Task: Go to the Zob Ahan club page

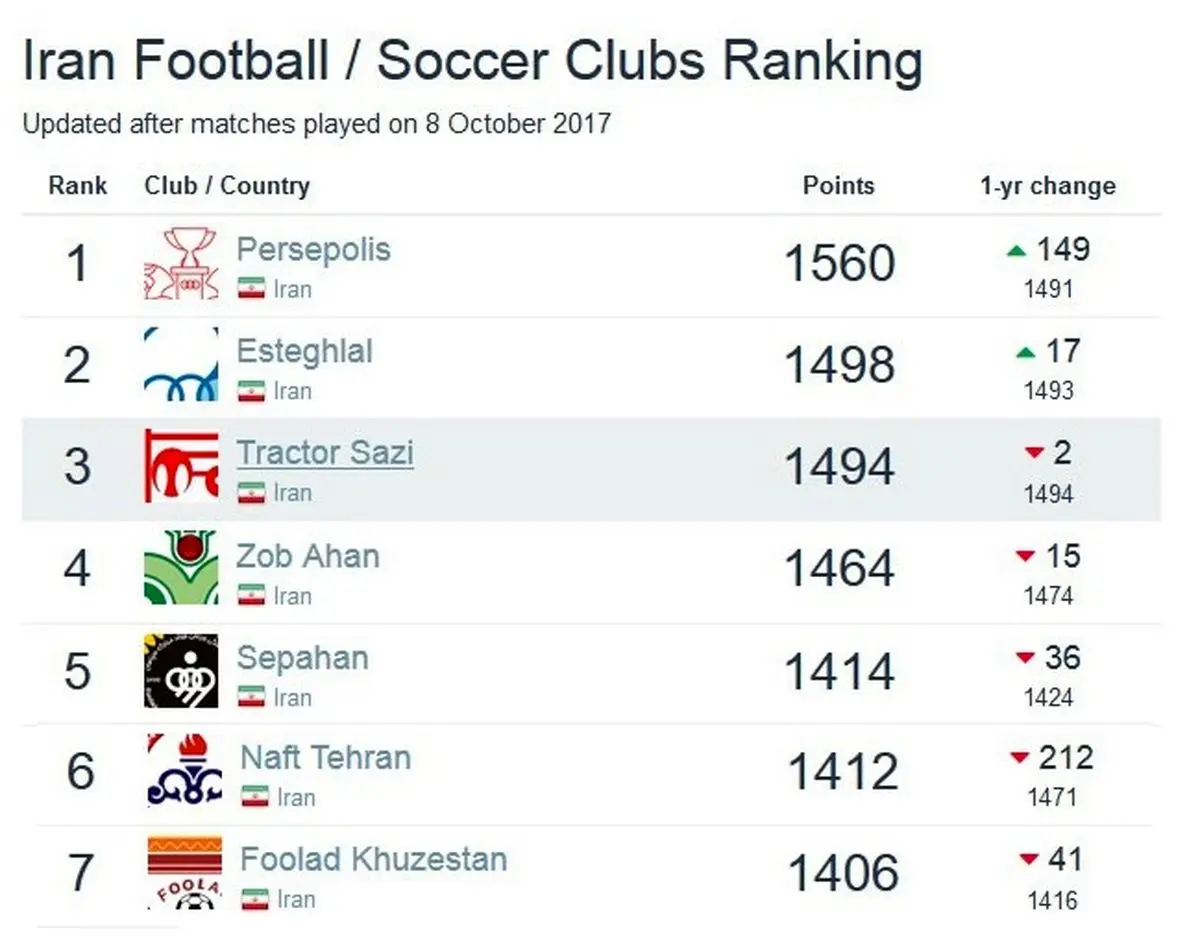Action: pyautogui.click(x=308, y=556)
